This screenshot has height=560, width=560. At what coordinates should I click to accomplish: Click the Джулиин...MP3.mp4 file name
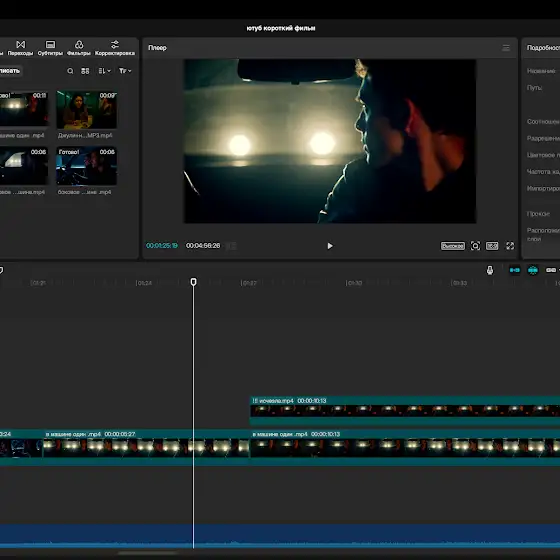click(85, 135)
